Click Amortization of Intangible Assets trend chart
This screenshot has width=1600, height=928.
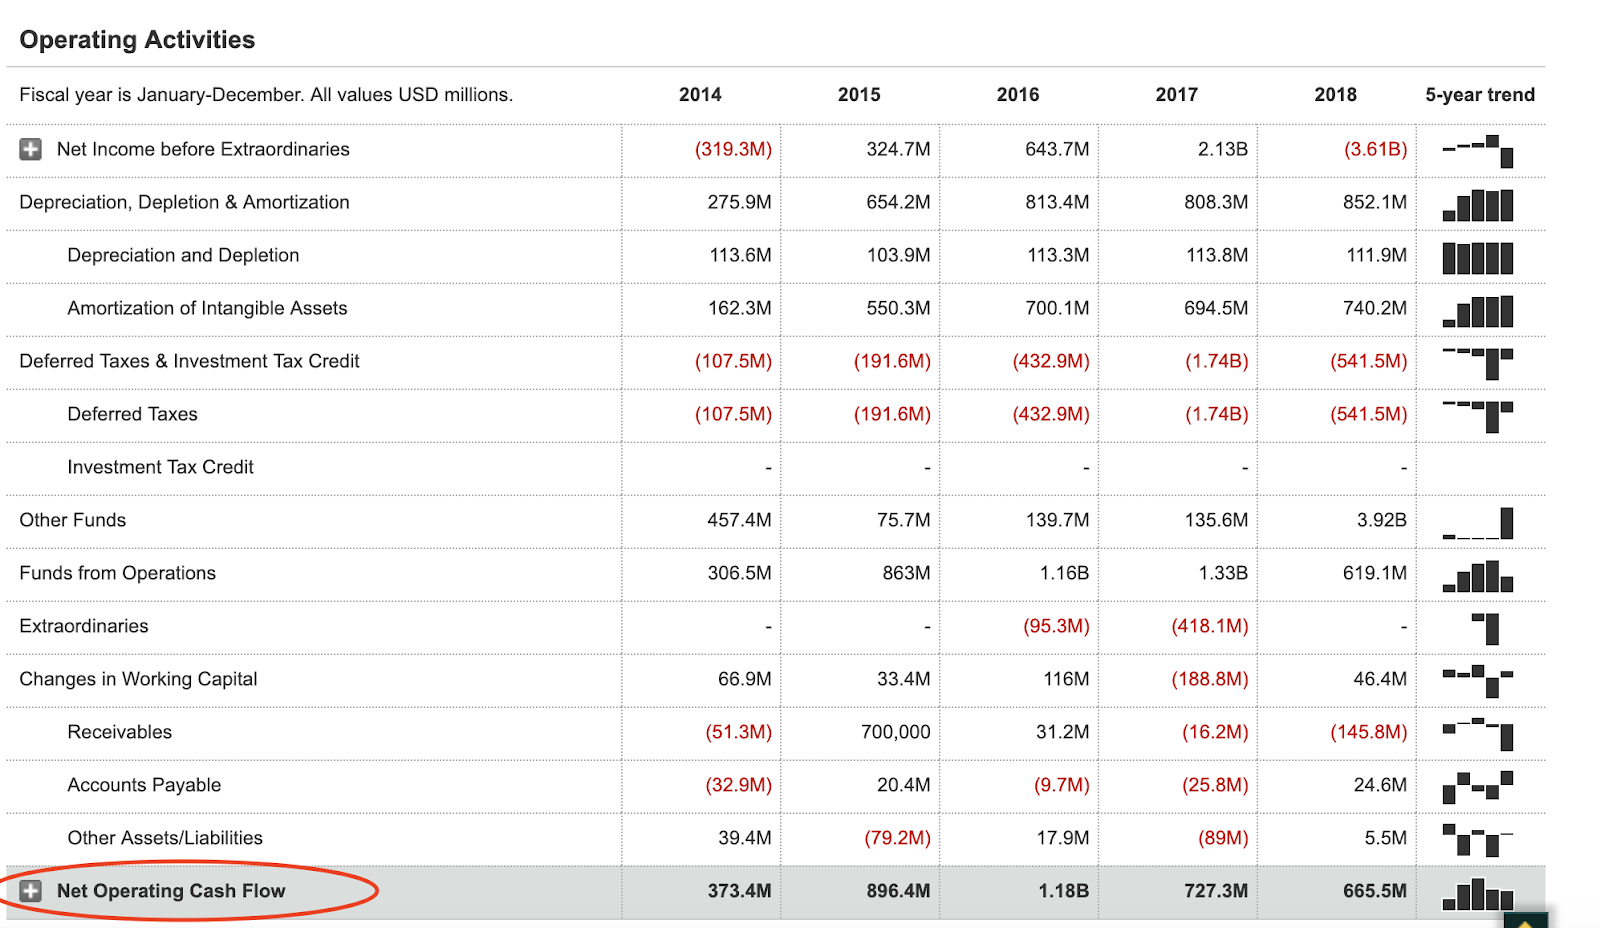(x=1478, y=311)
